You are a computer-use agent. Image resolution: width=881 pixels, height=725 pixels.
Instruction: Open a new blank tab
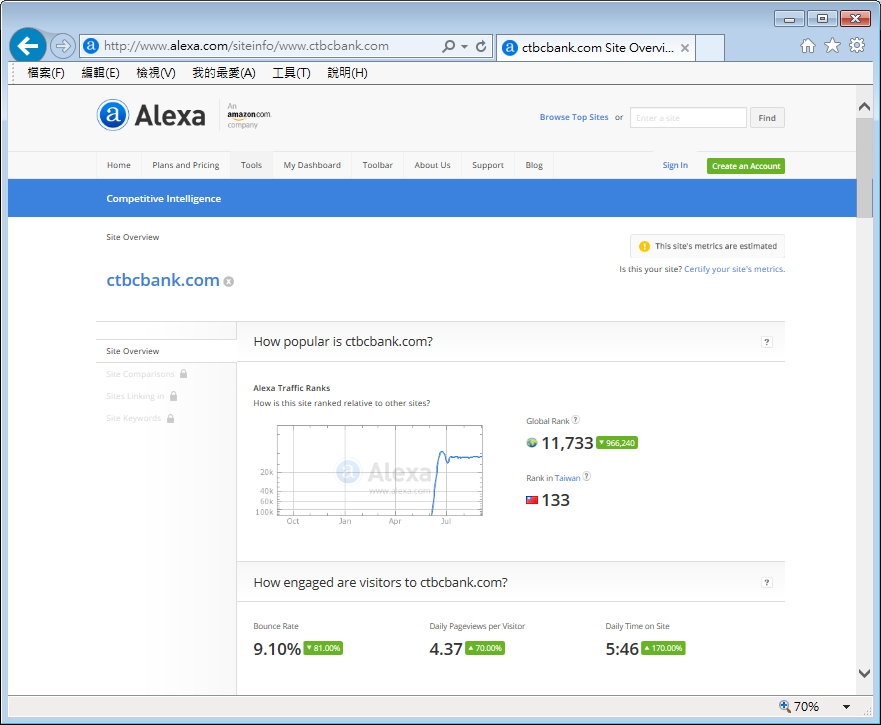[x=710, y=48]
